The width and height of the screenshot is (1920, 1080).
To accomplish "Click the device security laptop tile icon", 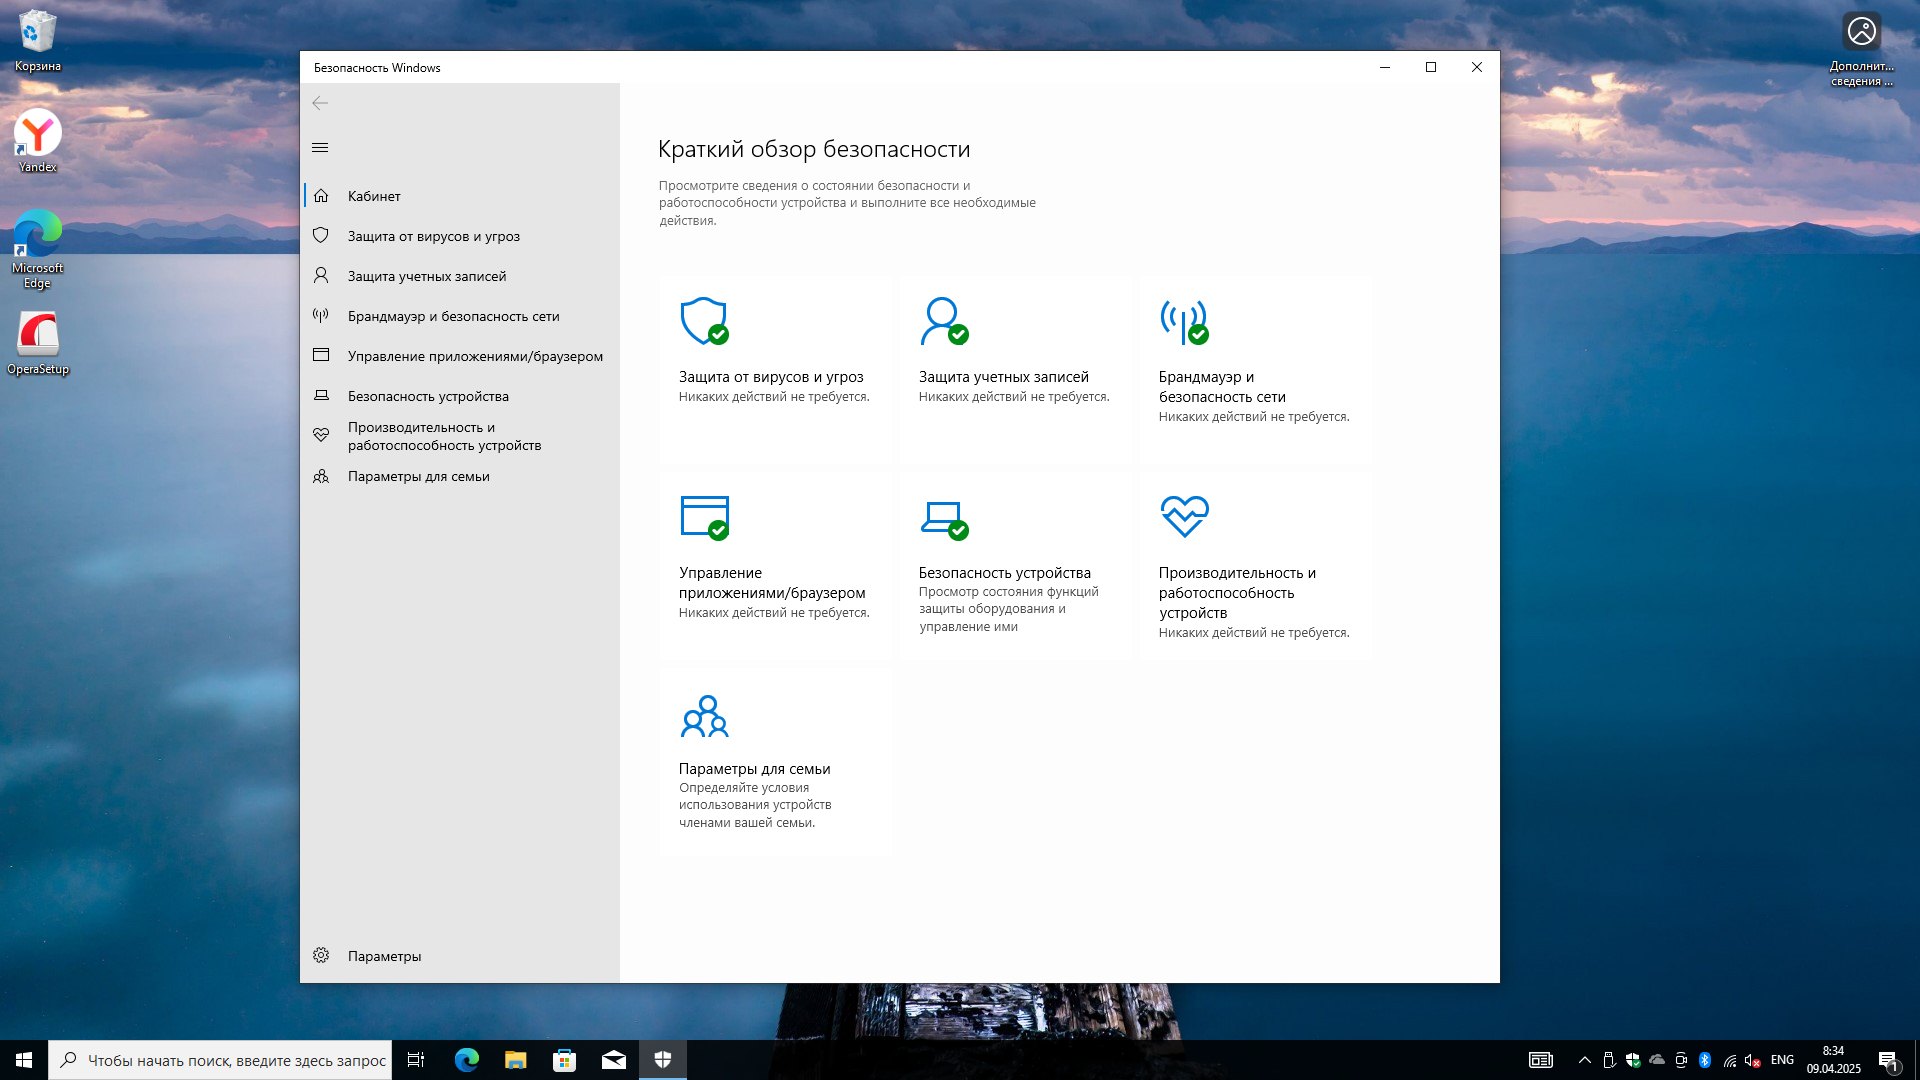I will (x=944, y=517).
